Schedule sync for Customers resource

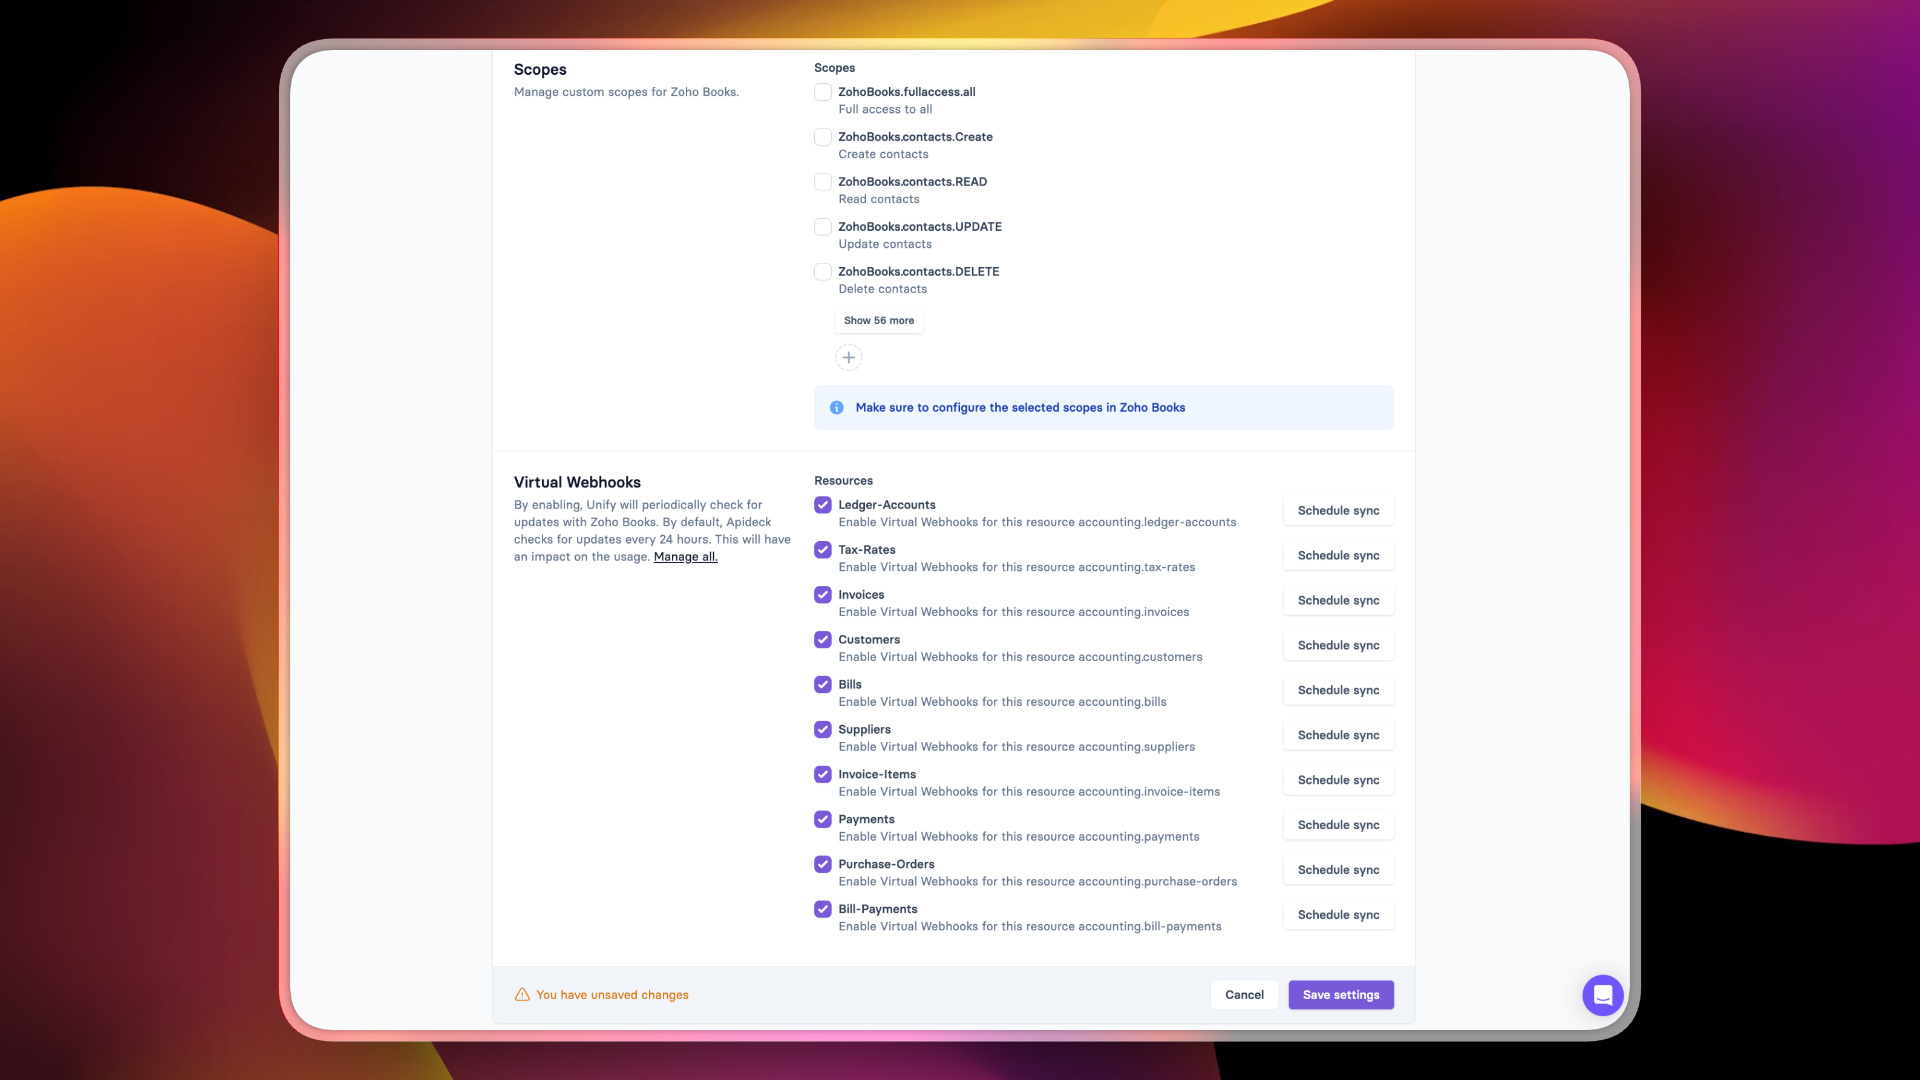point(1338,646)
